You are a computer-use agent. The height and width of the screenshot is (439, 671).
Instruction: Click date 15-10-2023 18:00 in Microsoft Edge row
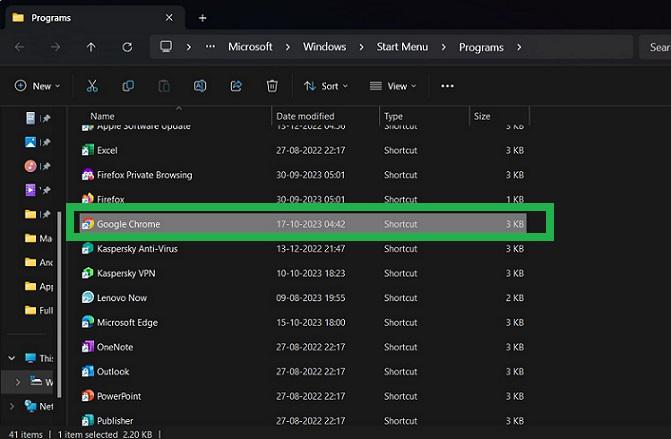tap(311, 322)
